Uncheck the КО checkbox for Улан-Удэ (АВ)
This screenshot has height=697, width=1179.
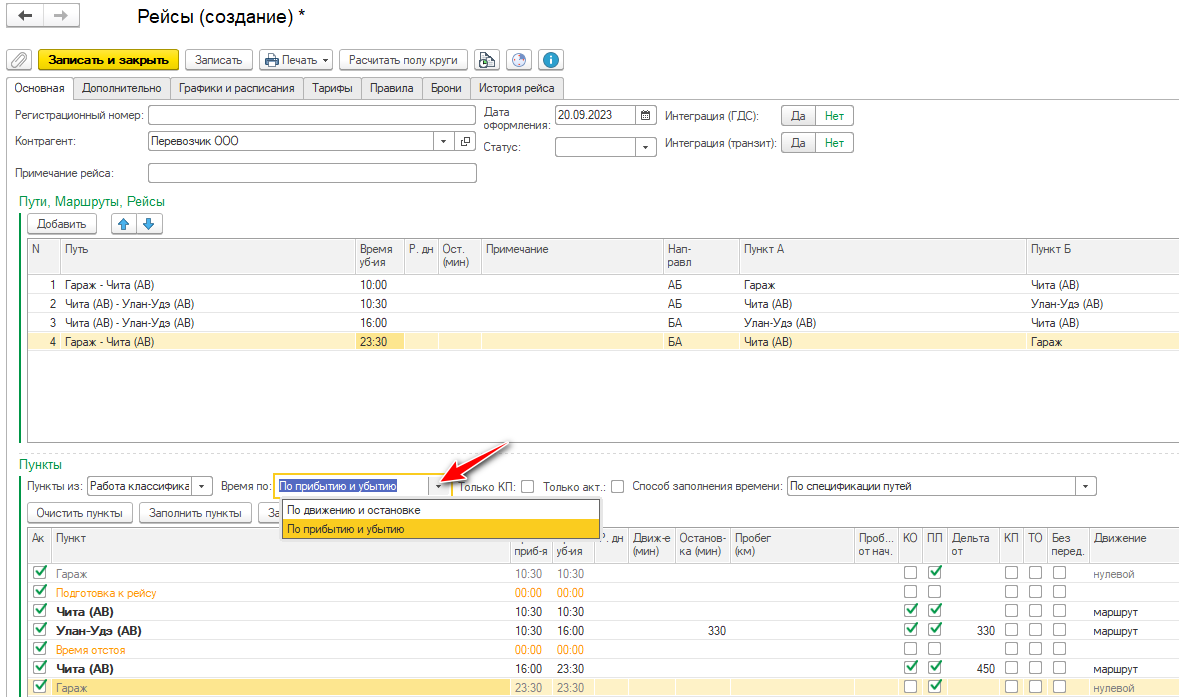click(910, 631)
